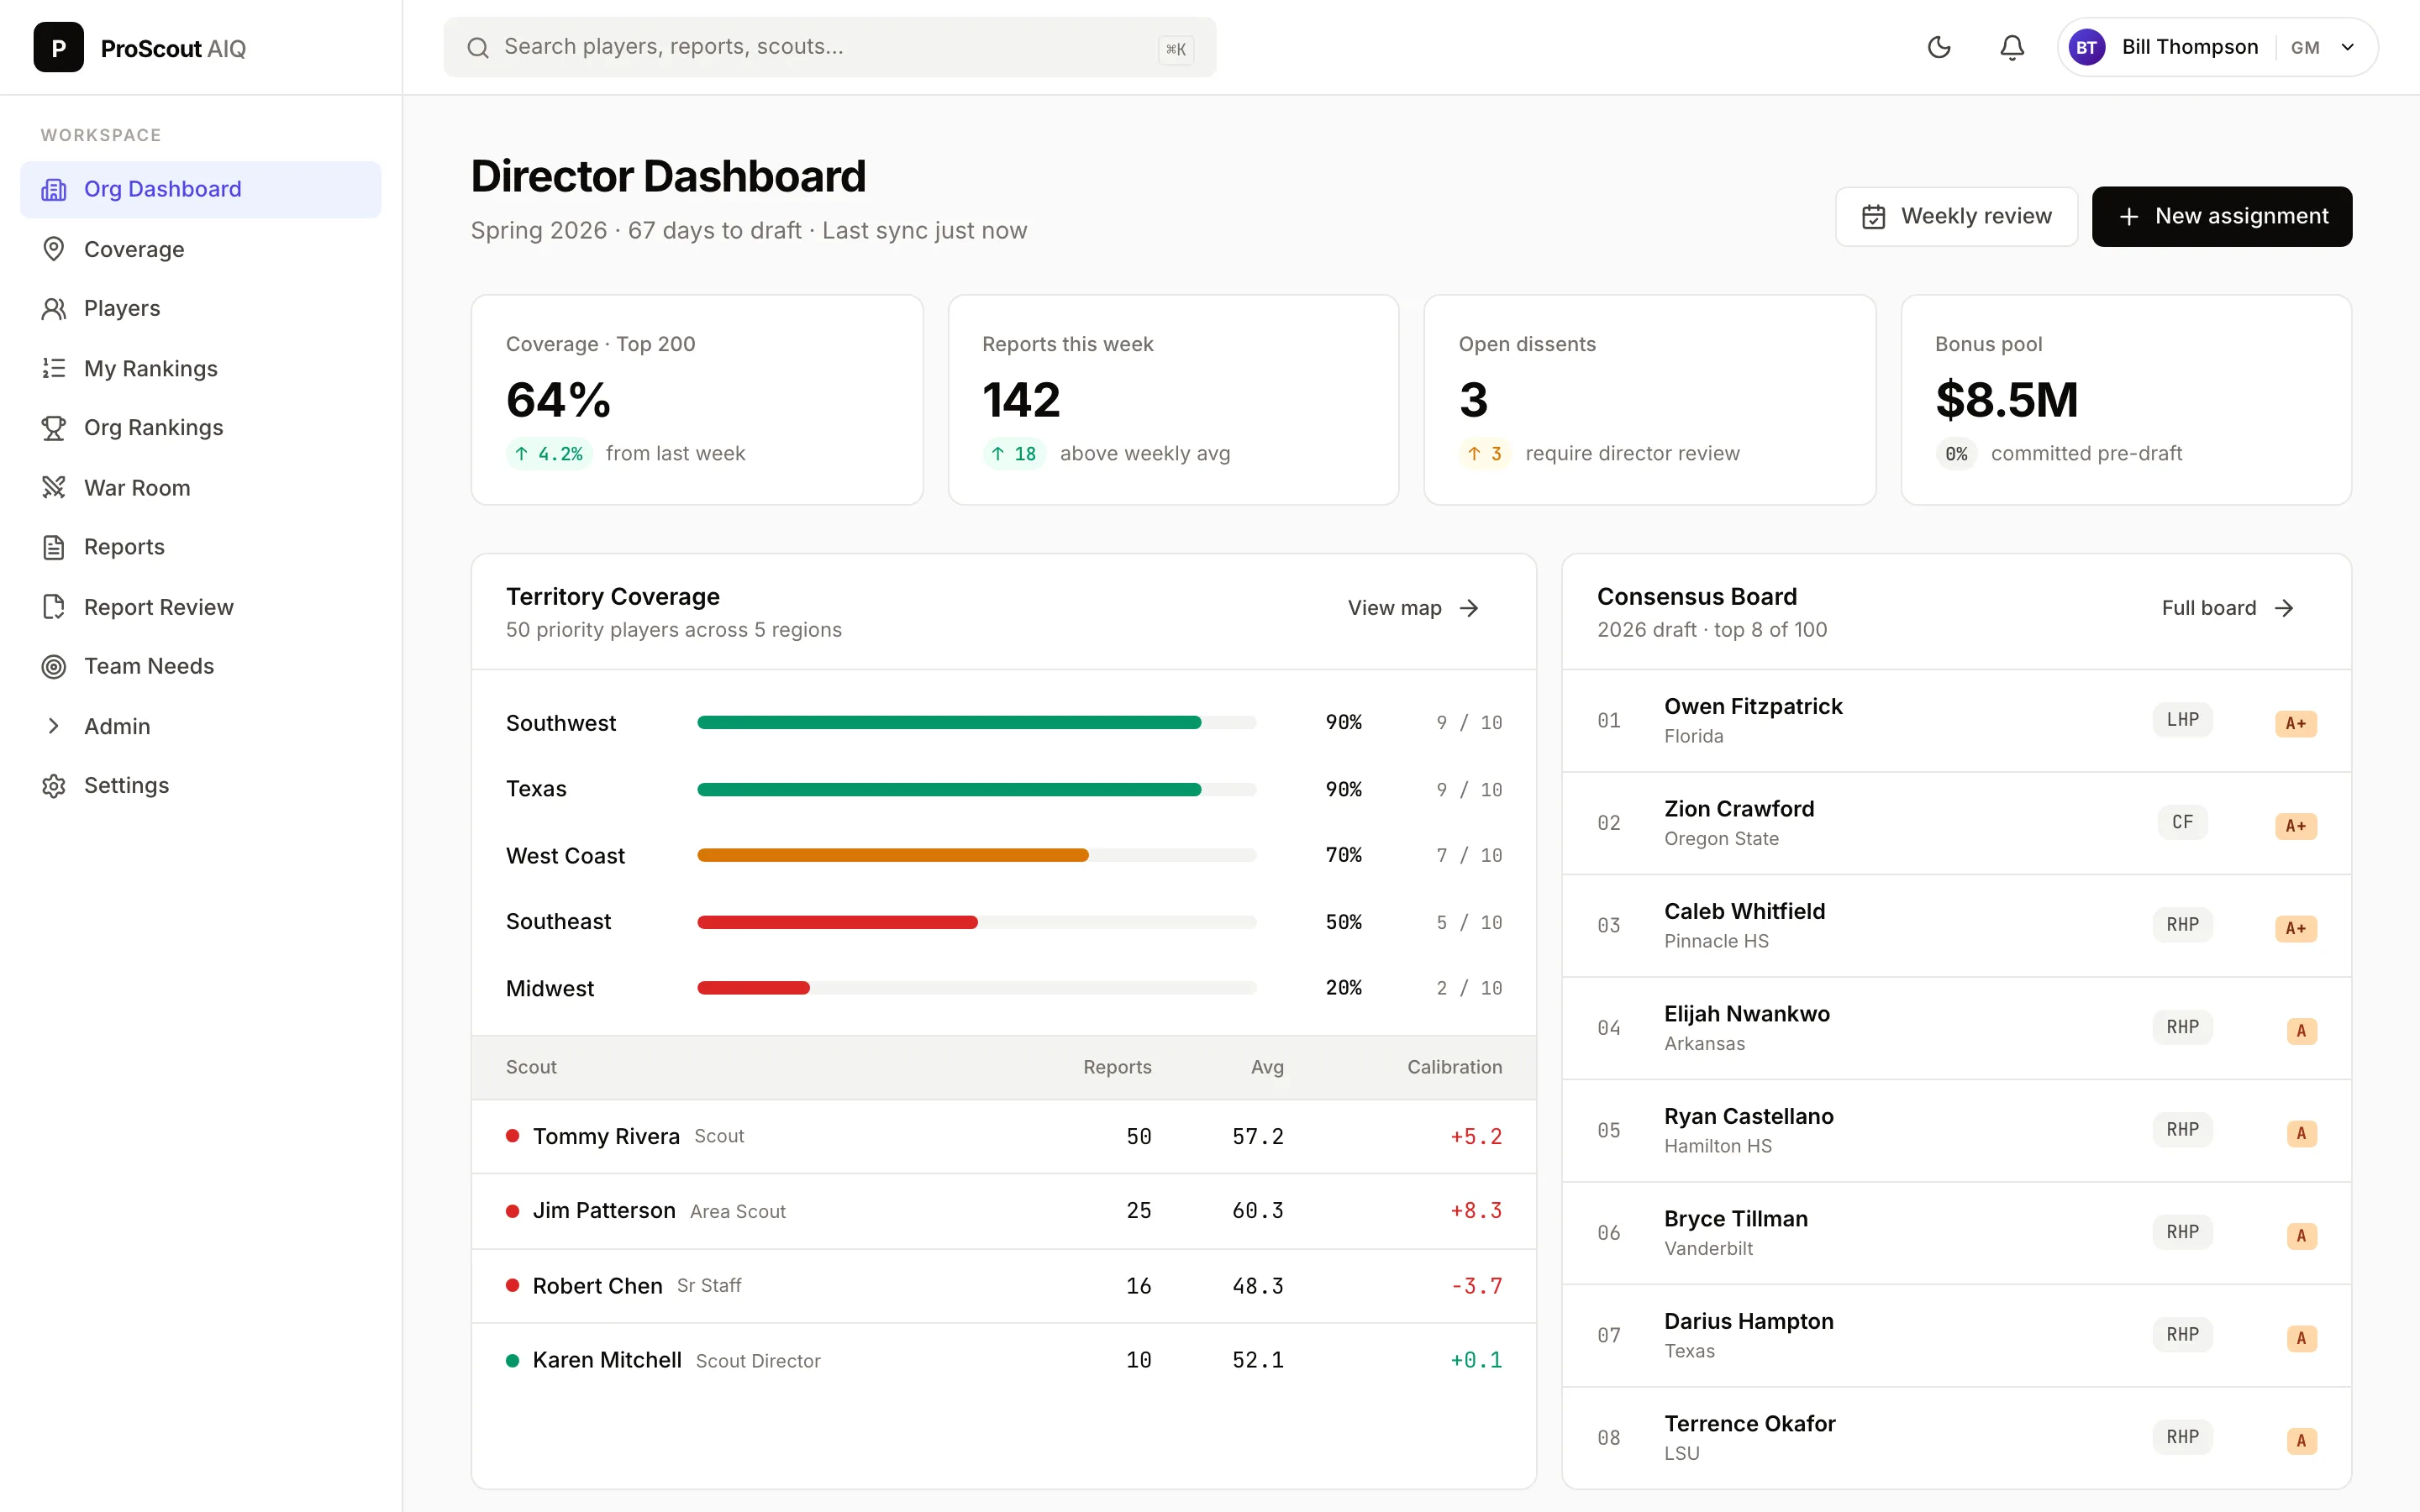Expand the Admin section chevron

[x=54, y=726]
